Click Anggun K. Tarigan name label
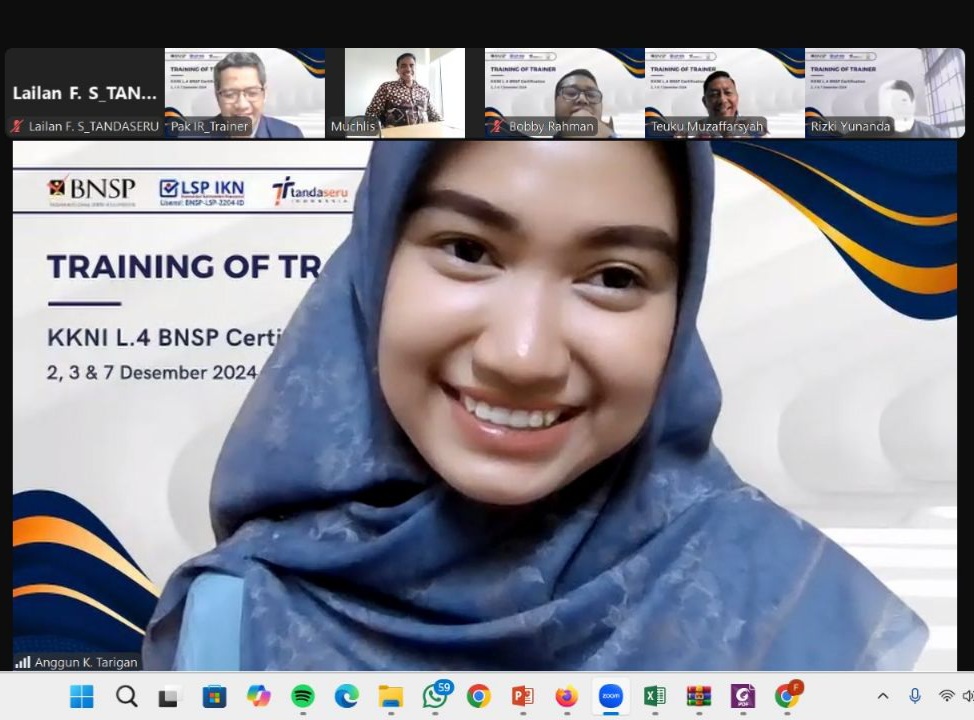This screenshot has height=720, width=974. 86,662
